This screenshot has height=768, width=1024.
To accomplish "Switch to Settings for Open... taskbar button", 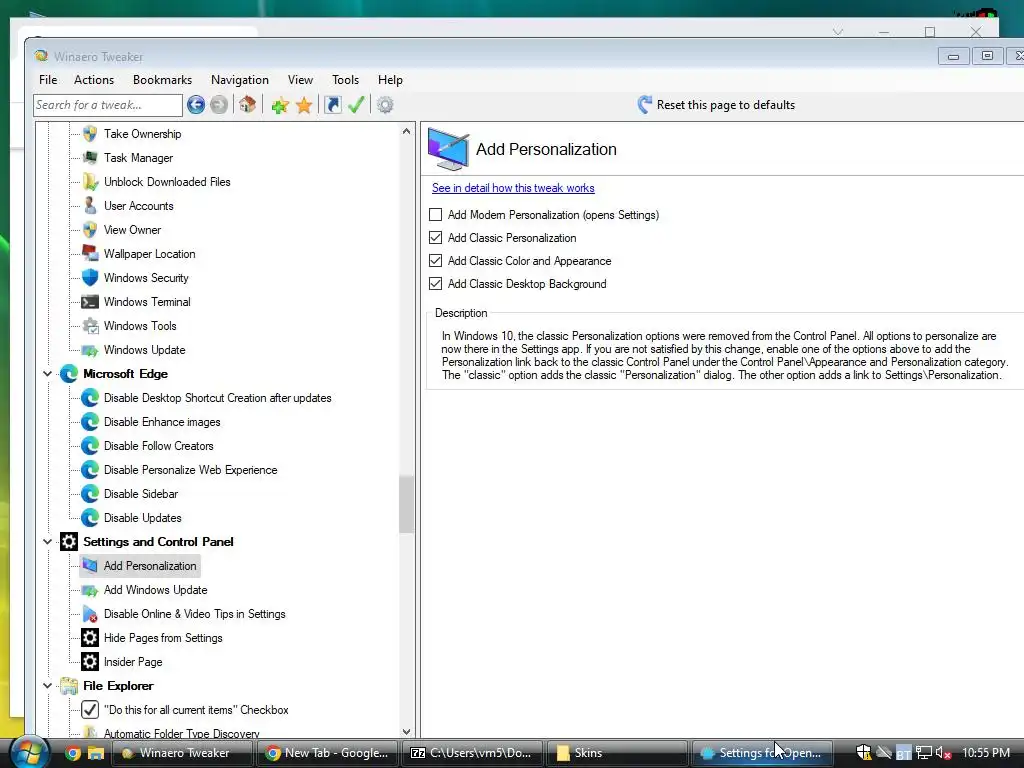I will pyautogui.click(x=761, y=753).
